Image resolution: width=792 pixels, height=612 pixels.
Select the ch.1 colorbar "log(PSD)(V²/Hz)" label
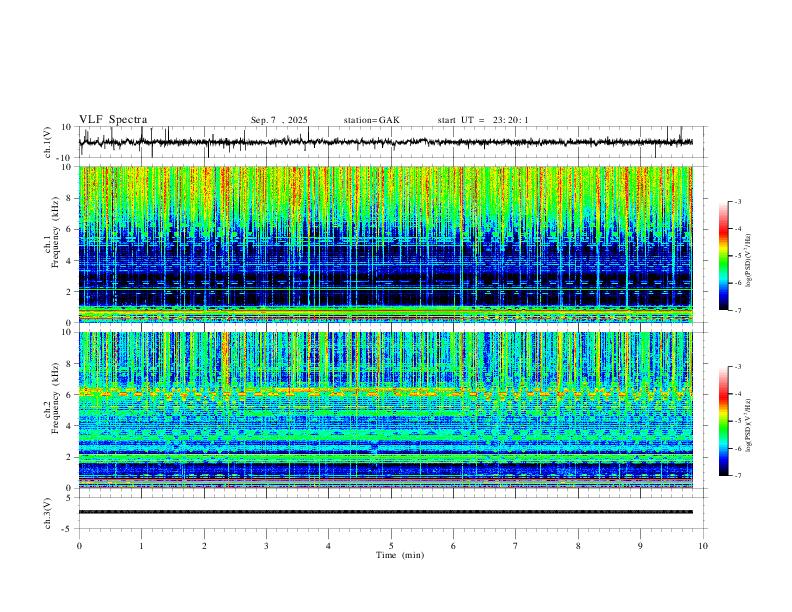(748, 261)
